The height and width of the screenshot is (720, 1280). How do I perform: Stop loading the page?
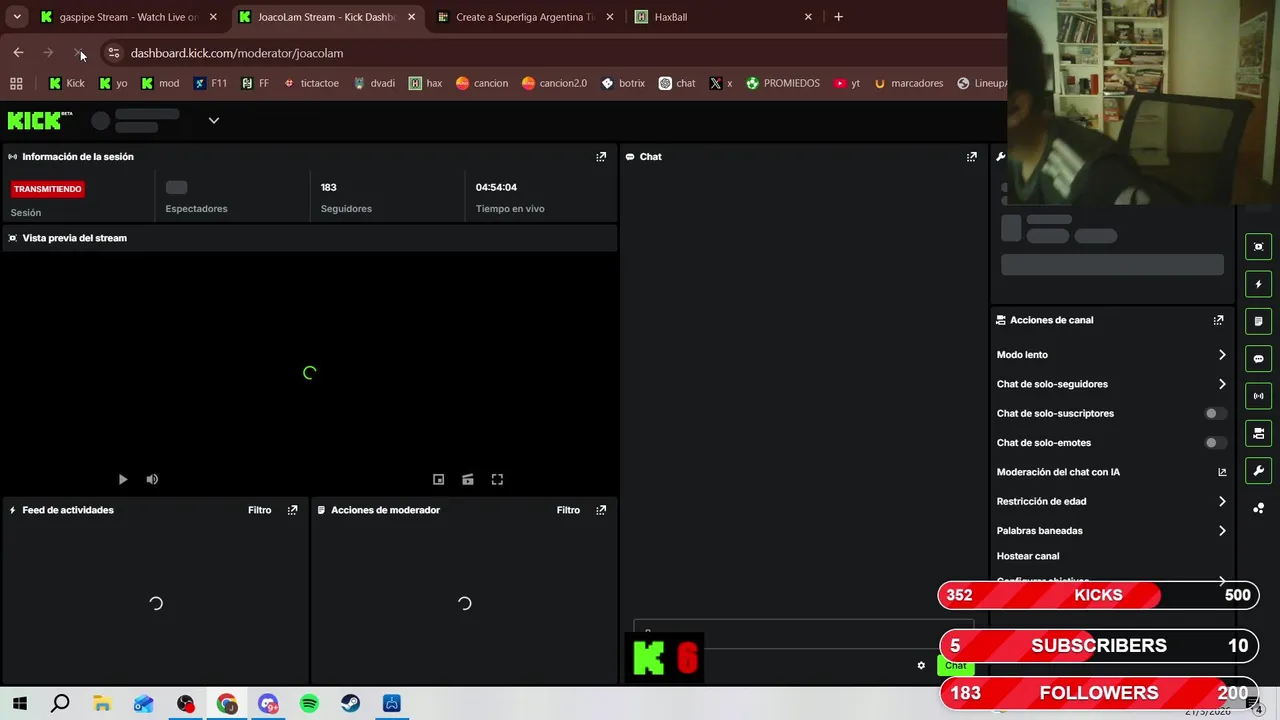coord(78,53)
